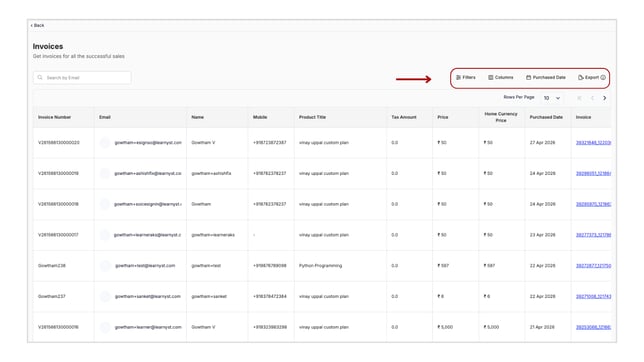Click the name gowtham+sanket
The height and width of the screenshot is (362, 644).
209,297
